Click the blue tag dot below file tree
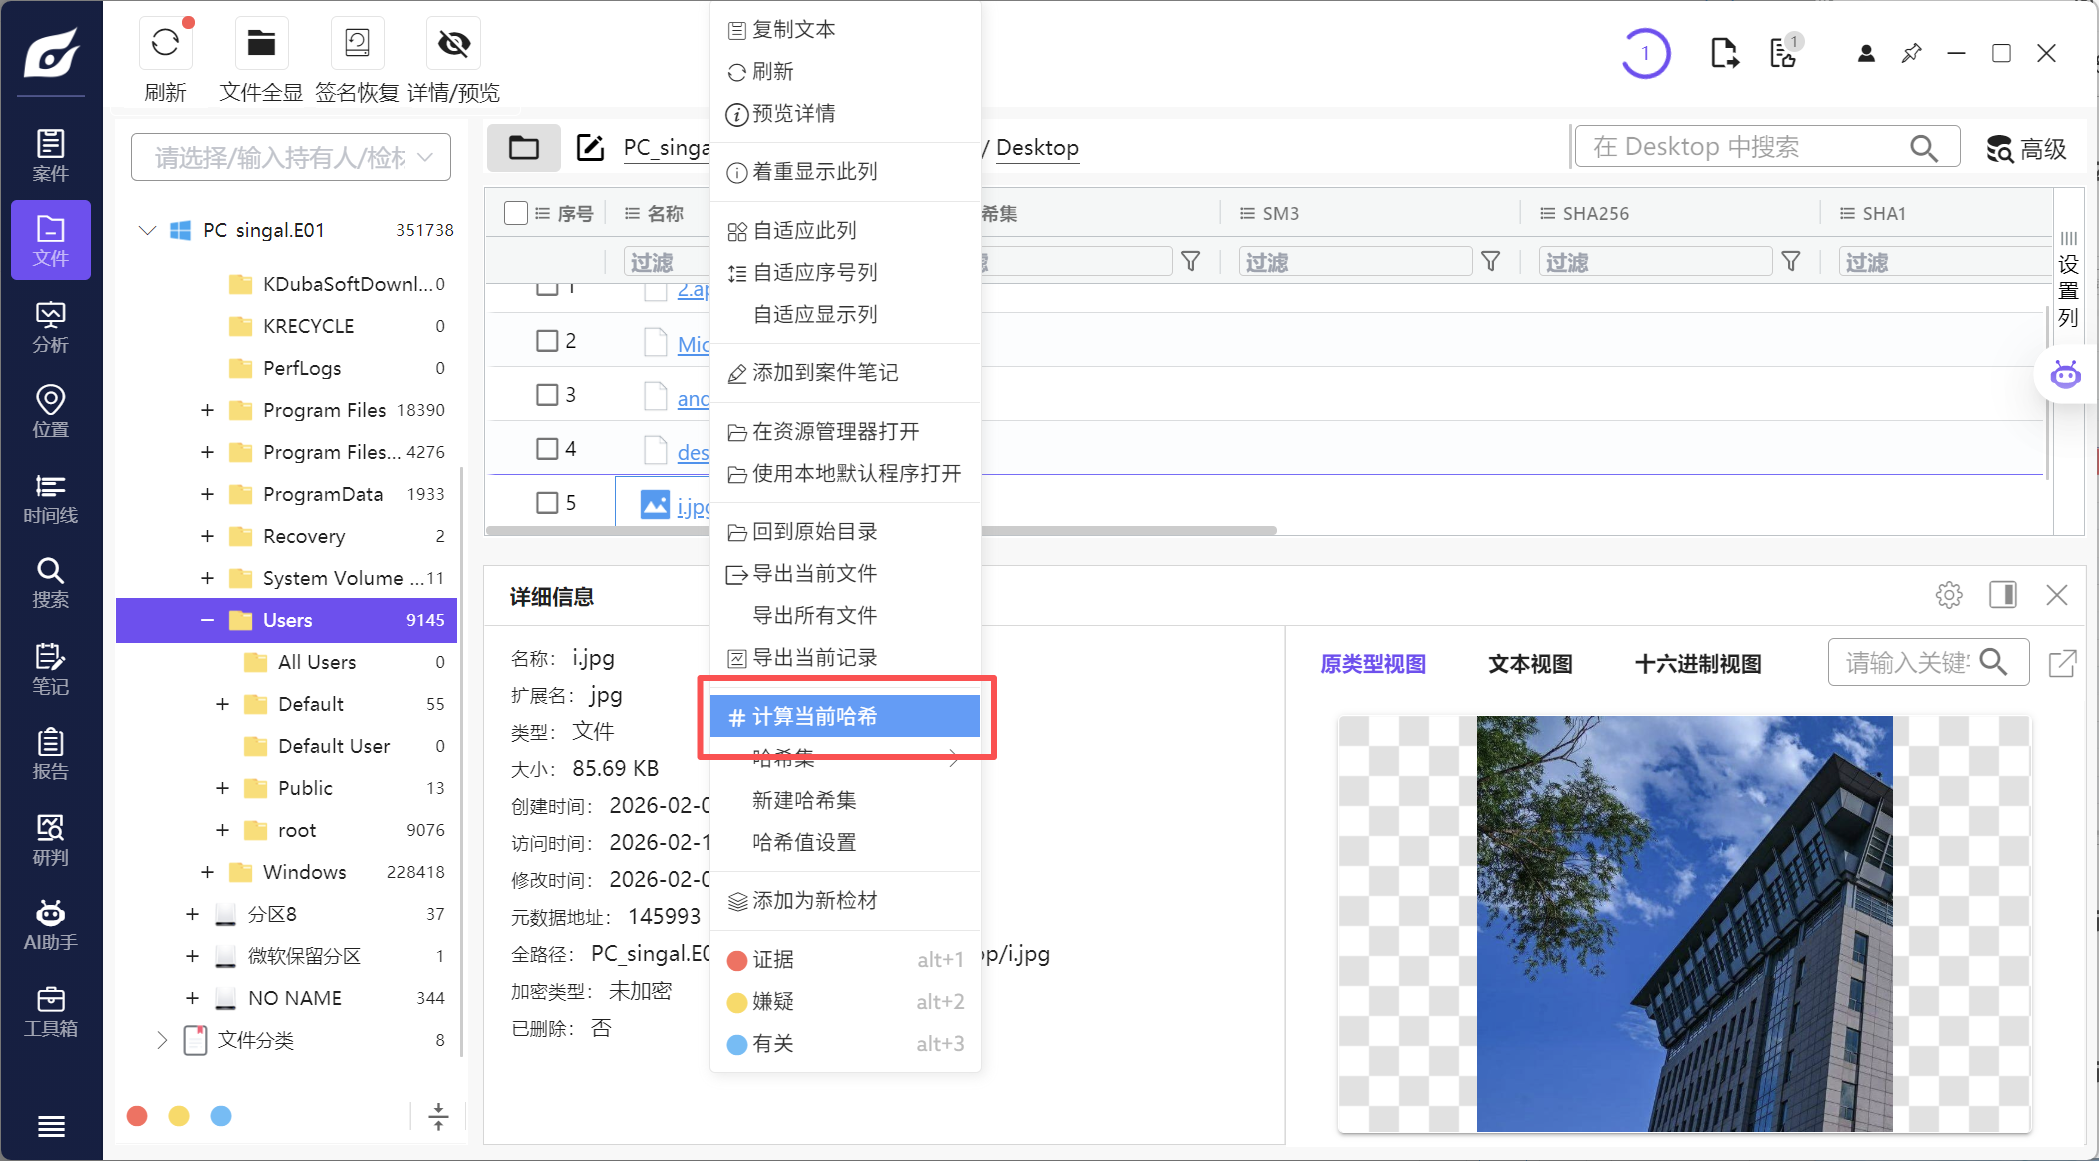This screenshot has width=2099, height=1161. pos(221,1116)
